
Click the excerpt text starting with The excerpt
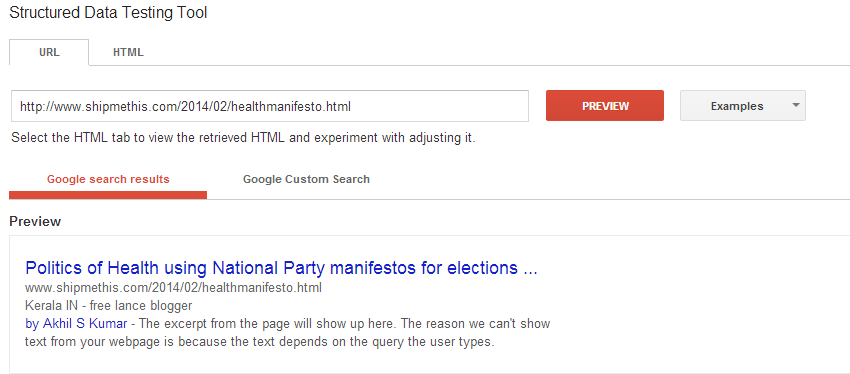pos(345,324)
